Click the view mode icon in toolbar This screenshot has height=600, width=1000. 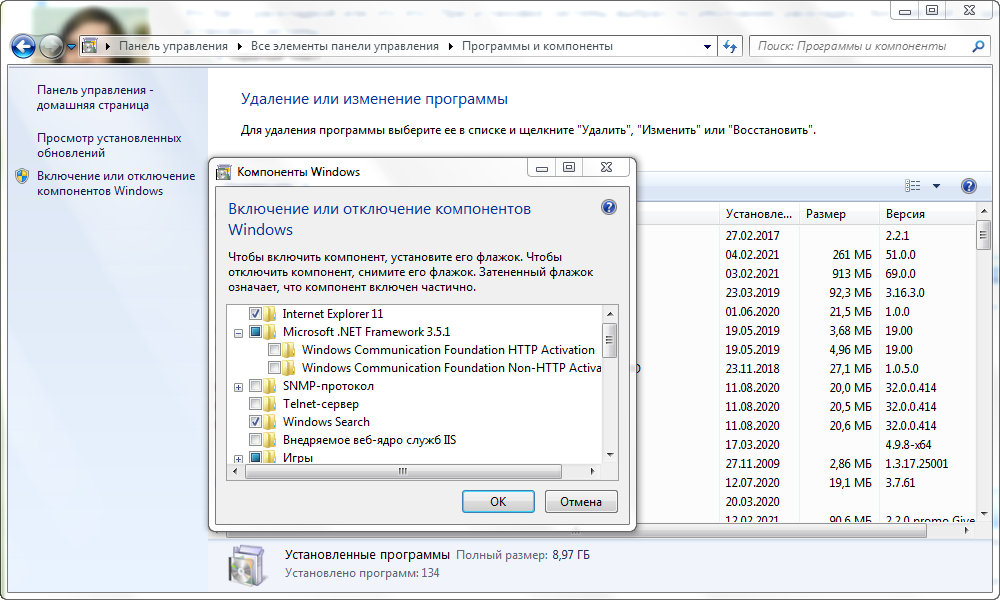click(913, 186)
